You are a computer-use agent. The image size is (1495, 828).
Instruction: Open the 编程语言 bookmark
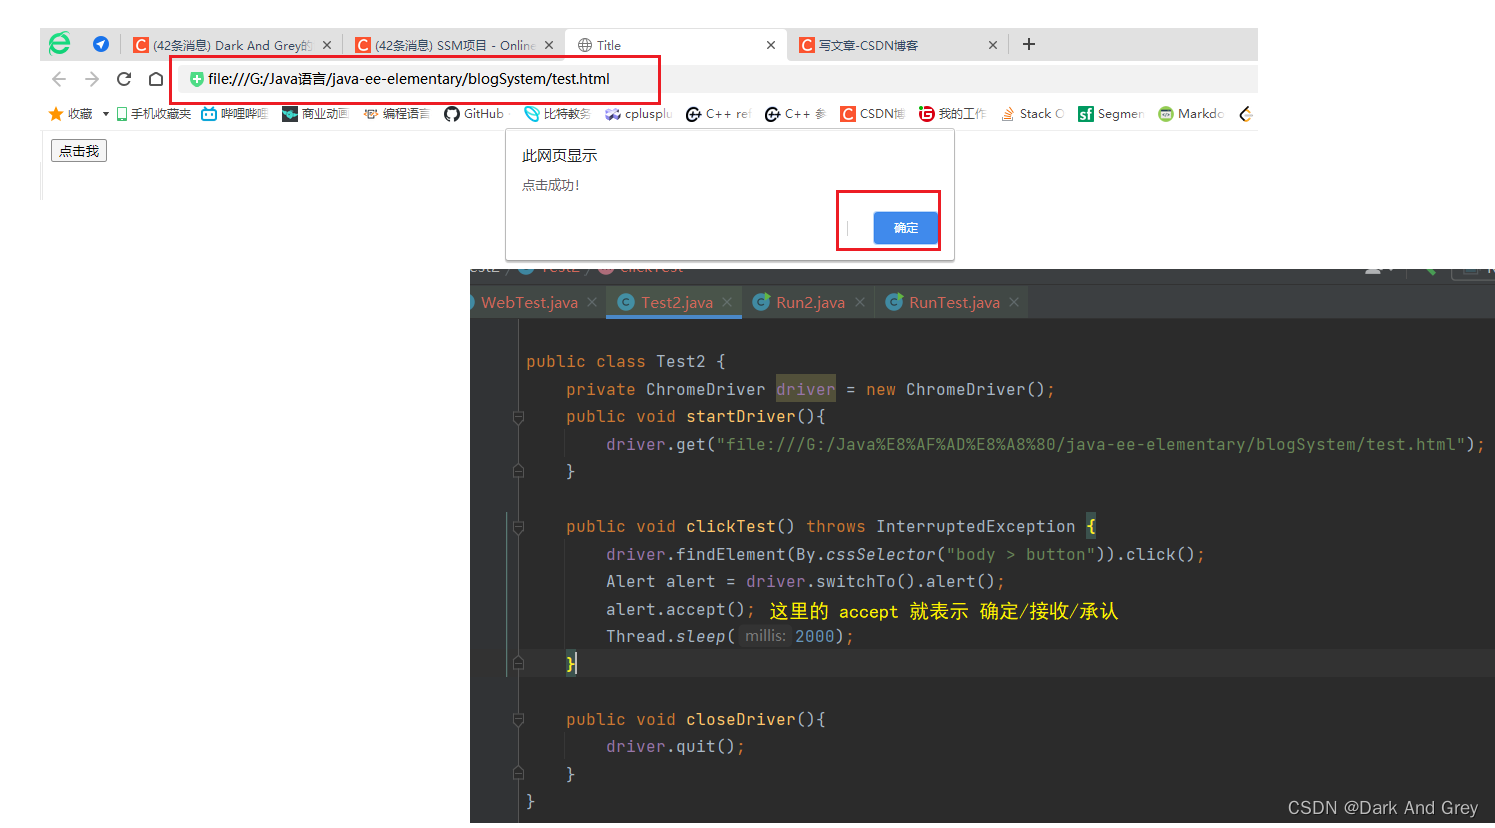pos(396,114)
